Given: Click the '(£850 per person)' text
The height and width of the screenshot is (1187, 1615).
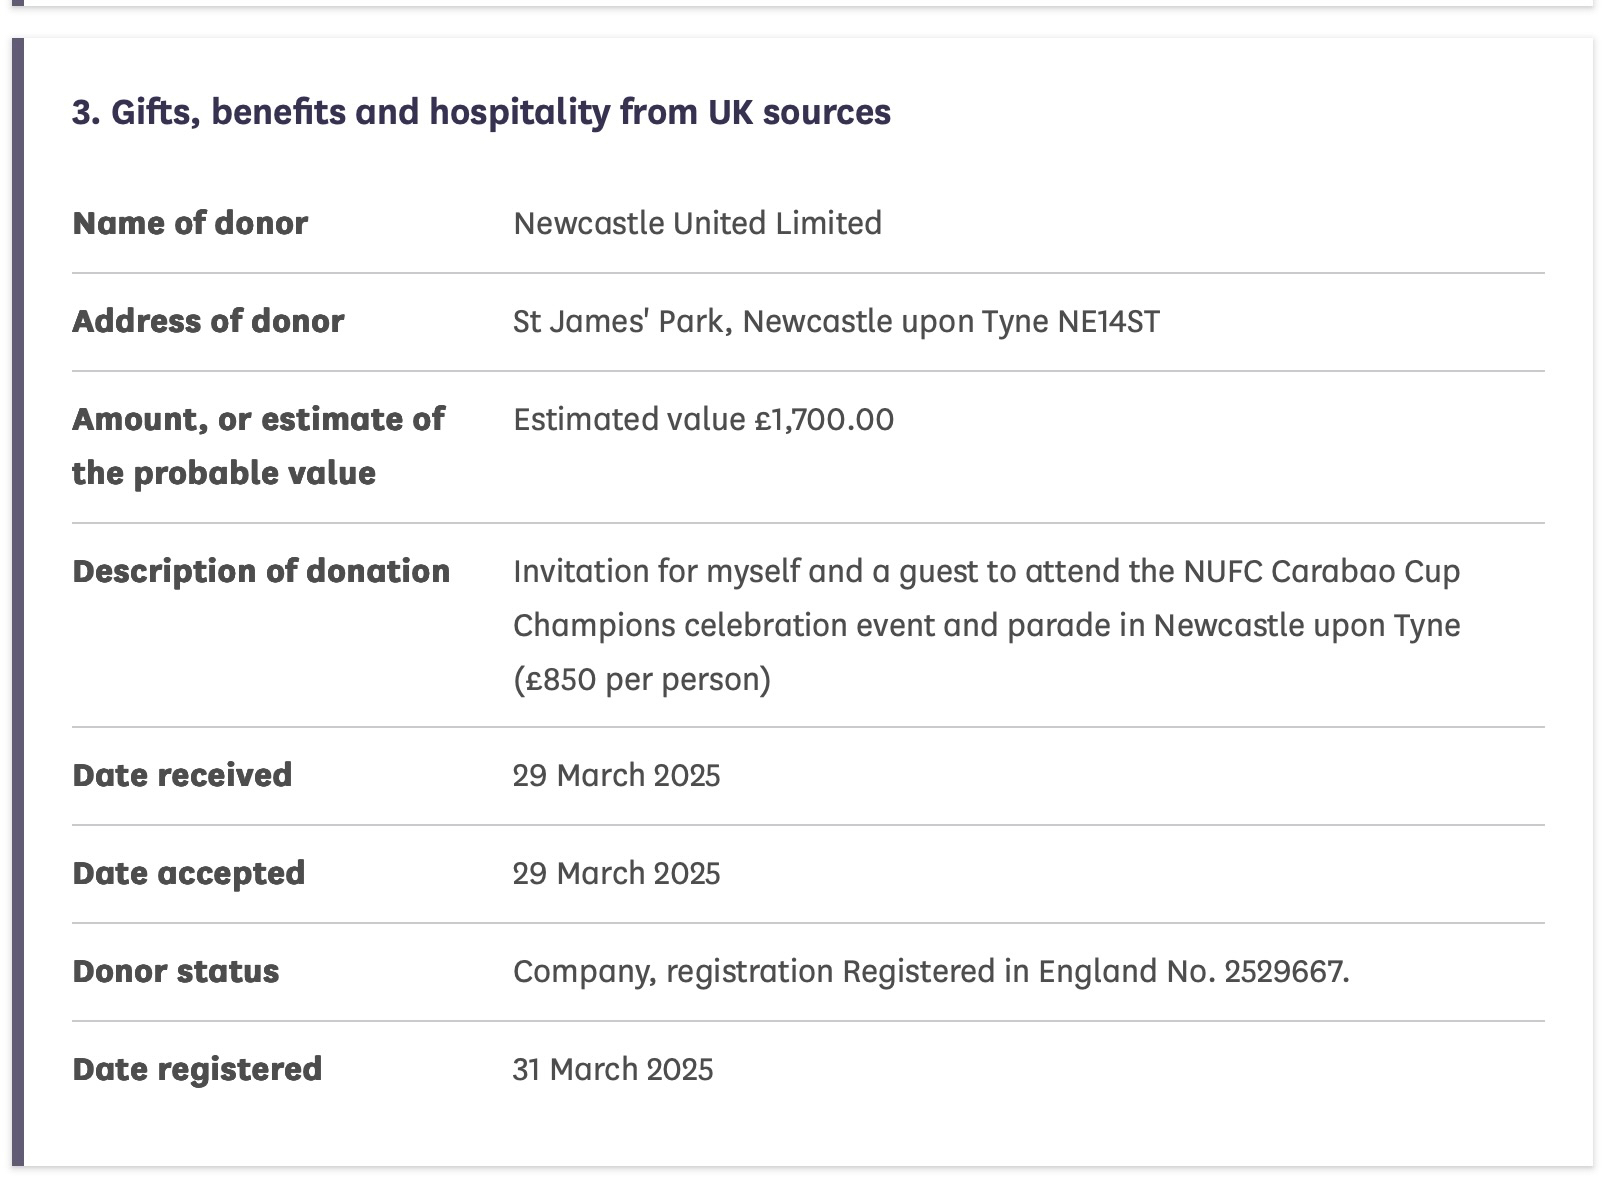Looking at the screenshot, I should pos(642,679).
